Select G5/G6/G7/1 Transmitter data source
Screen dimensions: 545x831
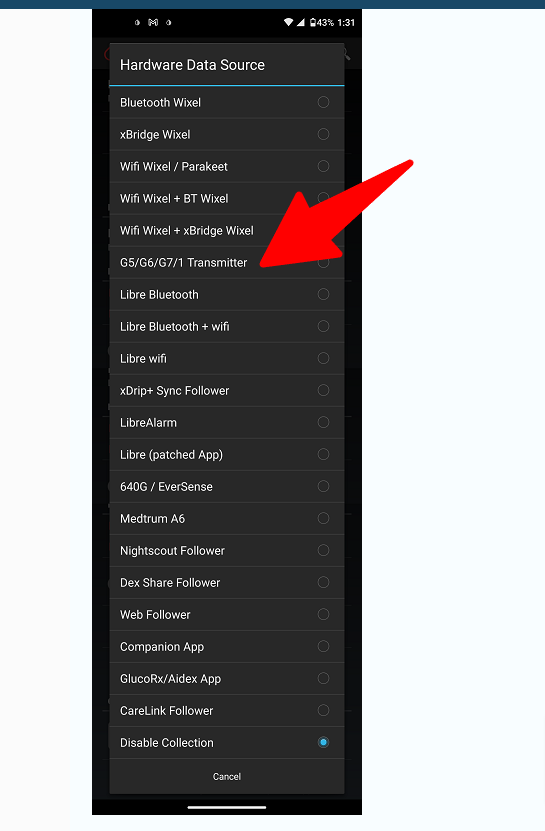coord(226,262)
